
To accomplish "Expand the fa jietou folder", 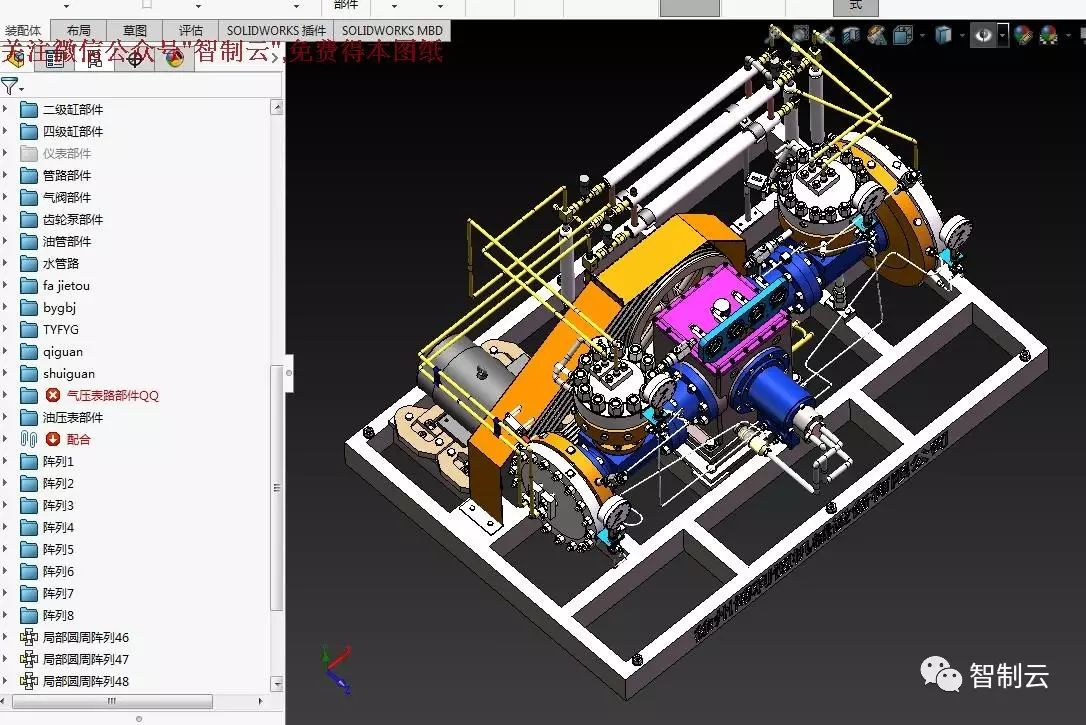I will (6, 285).
